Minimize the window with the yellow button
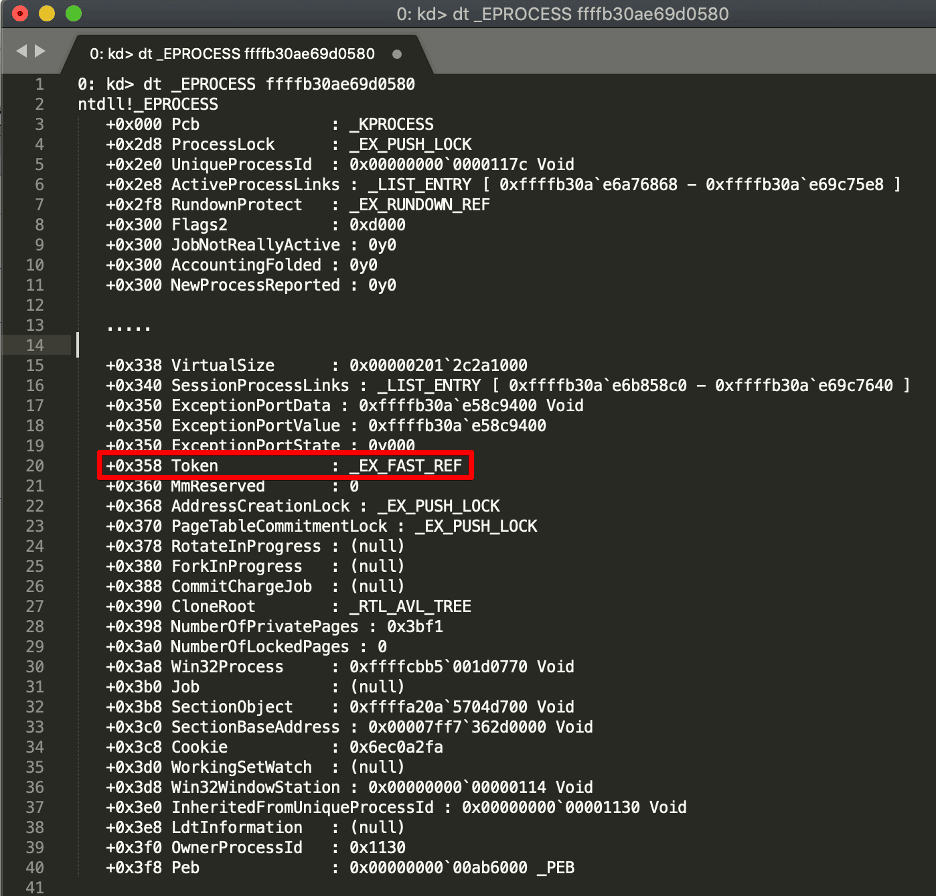 (46, 14)
